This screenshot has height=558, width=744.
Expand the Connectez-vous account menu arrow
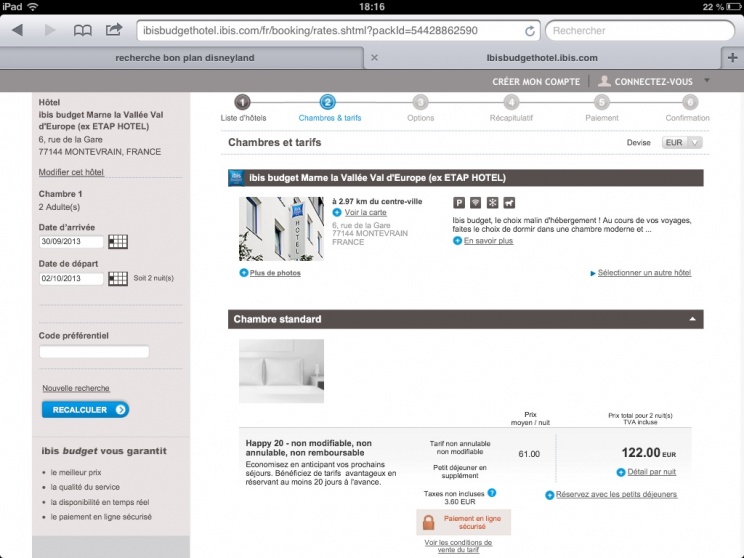coord(707,81)
